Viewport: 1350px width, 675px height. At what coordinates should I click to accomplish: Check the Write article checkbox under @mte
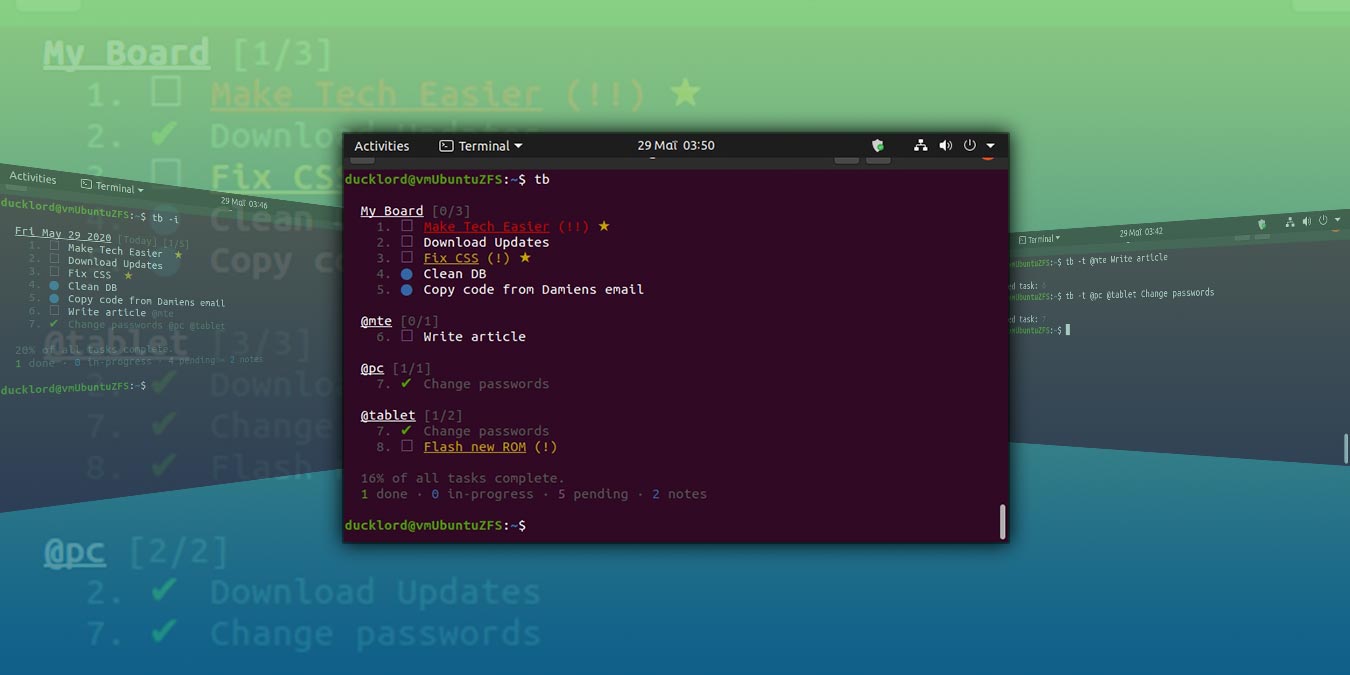[406, 336]
